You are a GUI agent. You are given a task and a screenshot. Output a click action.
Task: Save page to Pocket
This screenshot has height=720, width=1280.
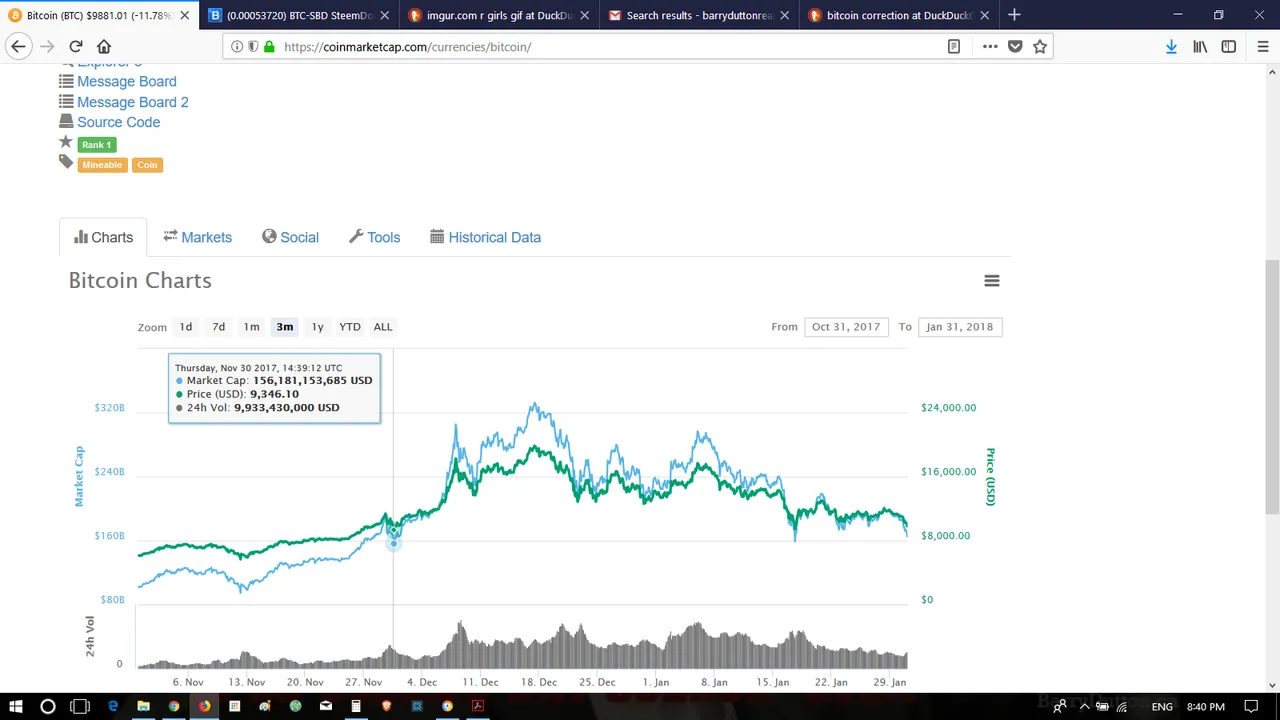(x=1015, y=46)
